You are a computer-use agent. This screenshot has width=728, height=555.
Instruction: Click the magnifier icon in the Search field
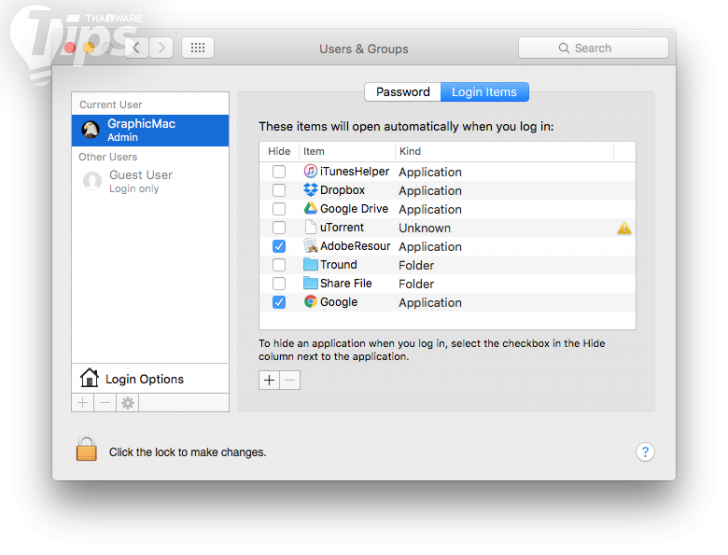pyautogui.click(x=564, y=48)
